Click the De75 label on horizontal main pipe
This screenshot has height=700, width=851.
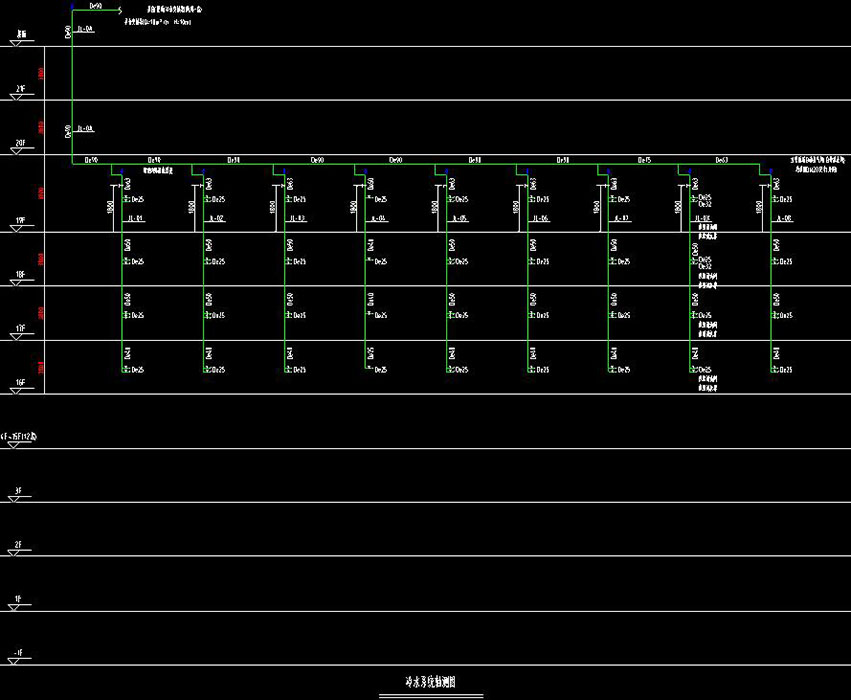644,160
